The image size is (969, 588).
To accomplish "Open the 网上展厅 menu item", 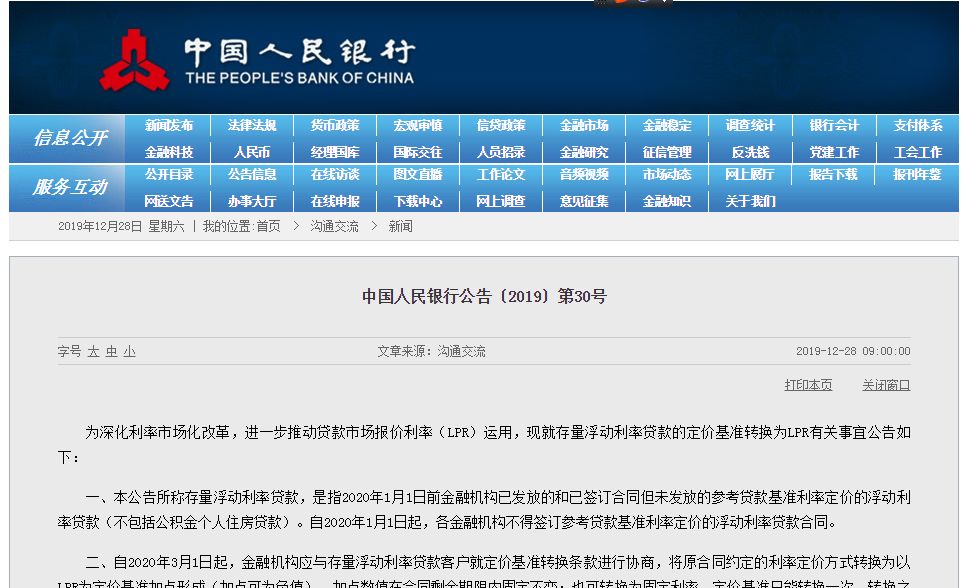I will (750, 175).
